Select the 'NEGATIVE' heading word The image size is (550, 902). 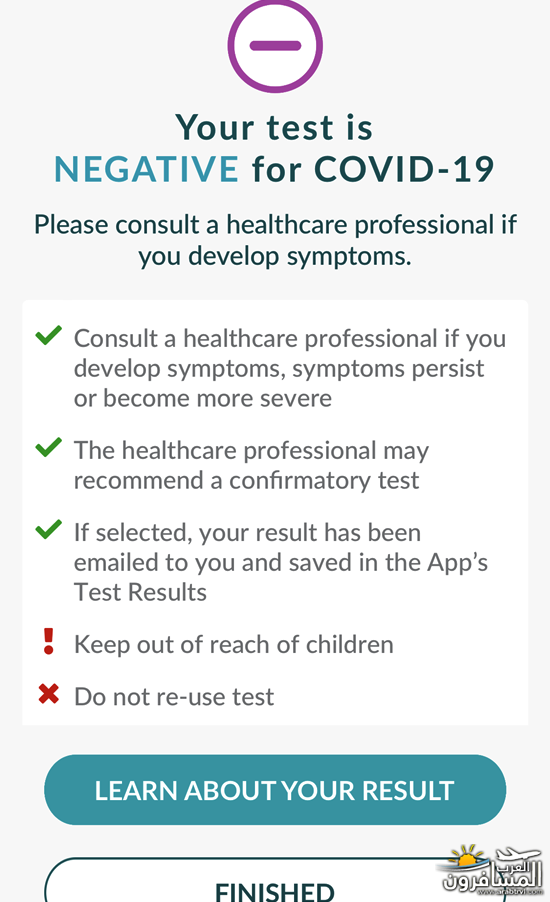pyautogui.click(x=146, y=169)
